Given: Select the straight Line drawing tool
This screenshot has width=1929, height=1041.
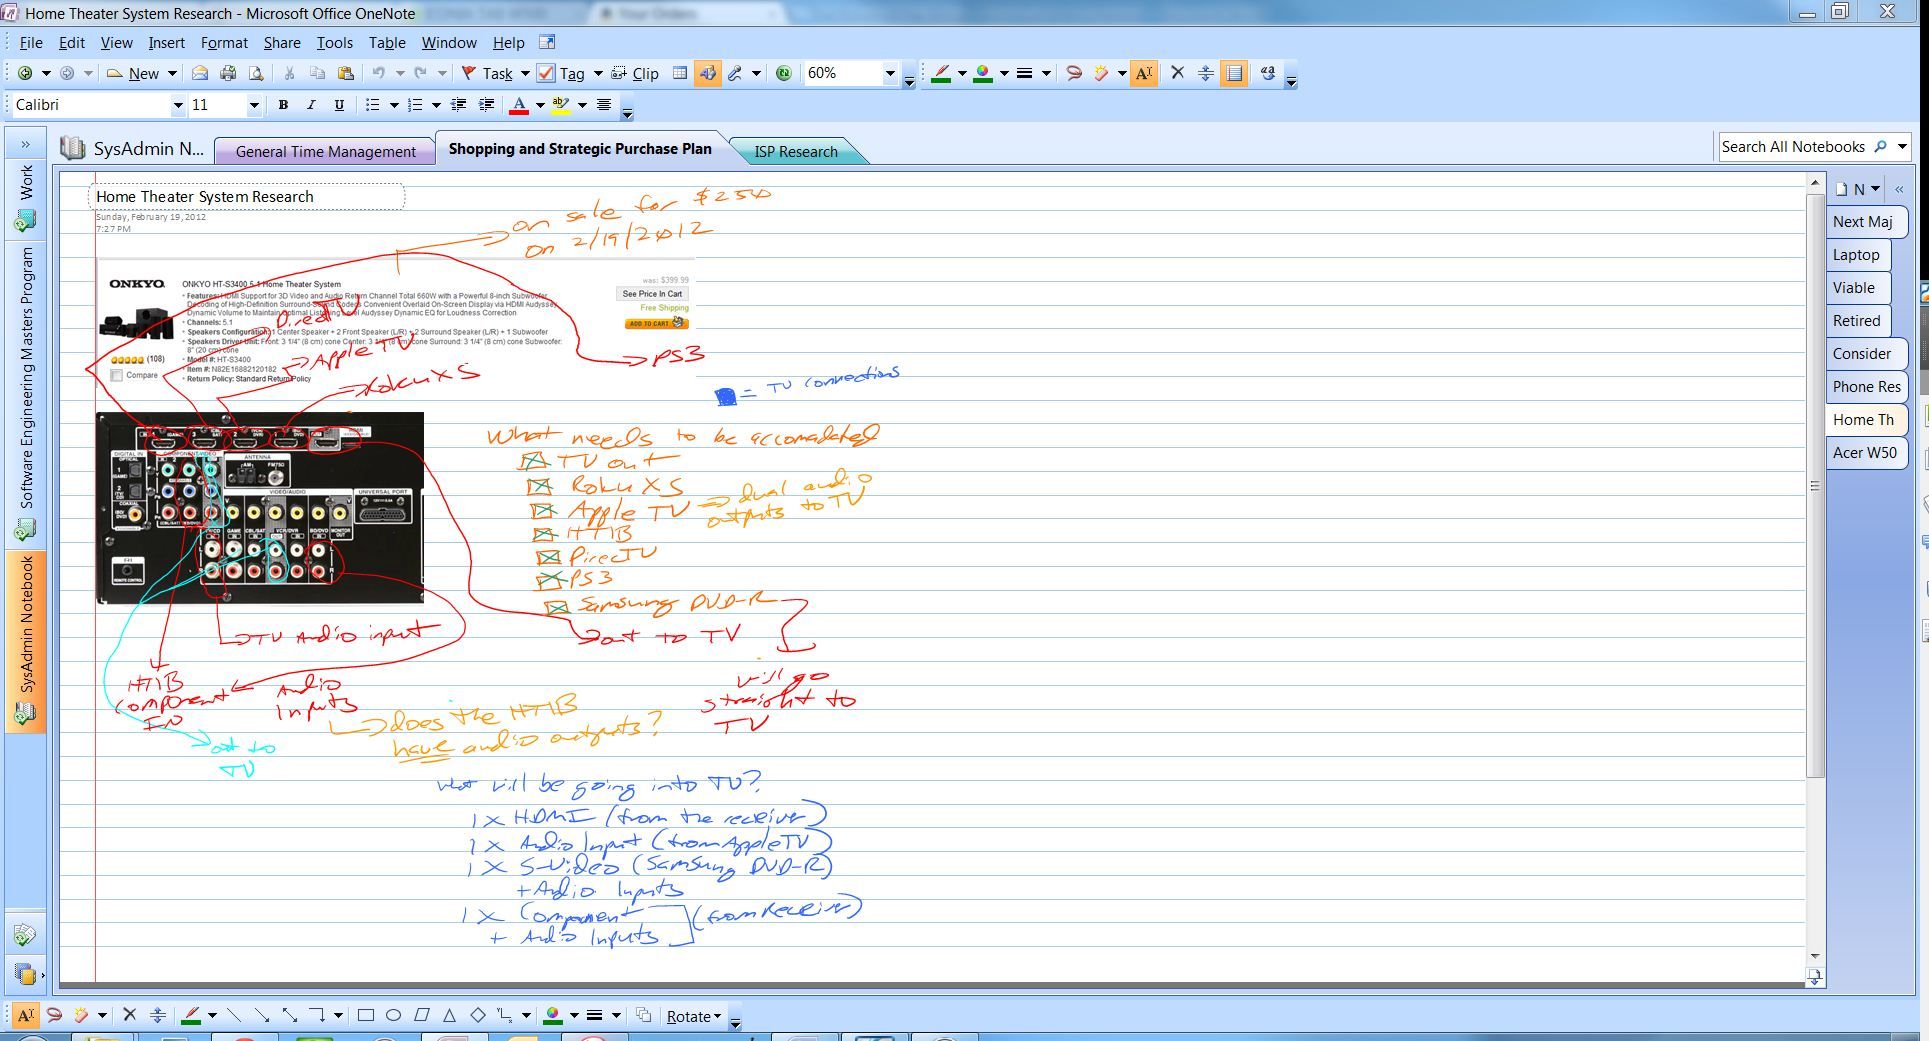Looking at the screenshot, I should 234,1015.
